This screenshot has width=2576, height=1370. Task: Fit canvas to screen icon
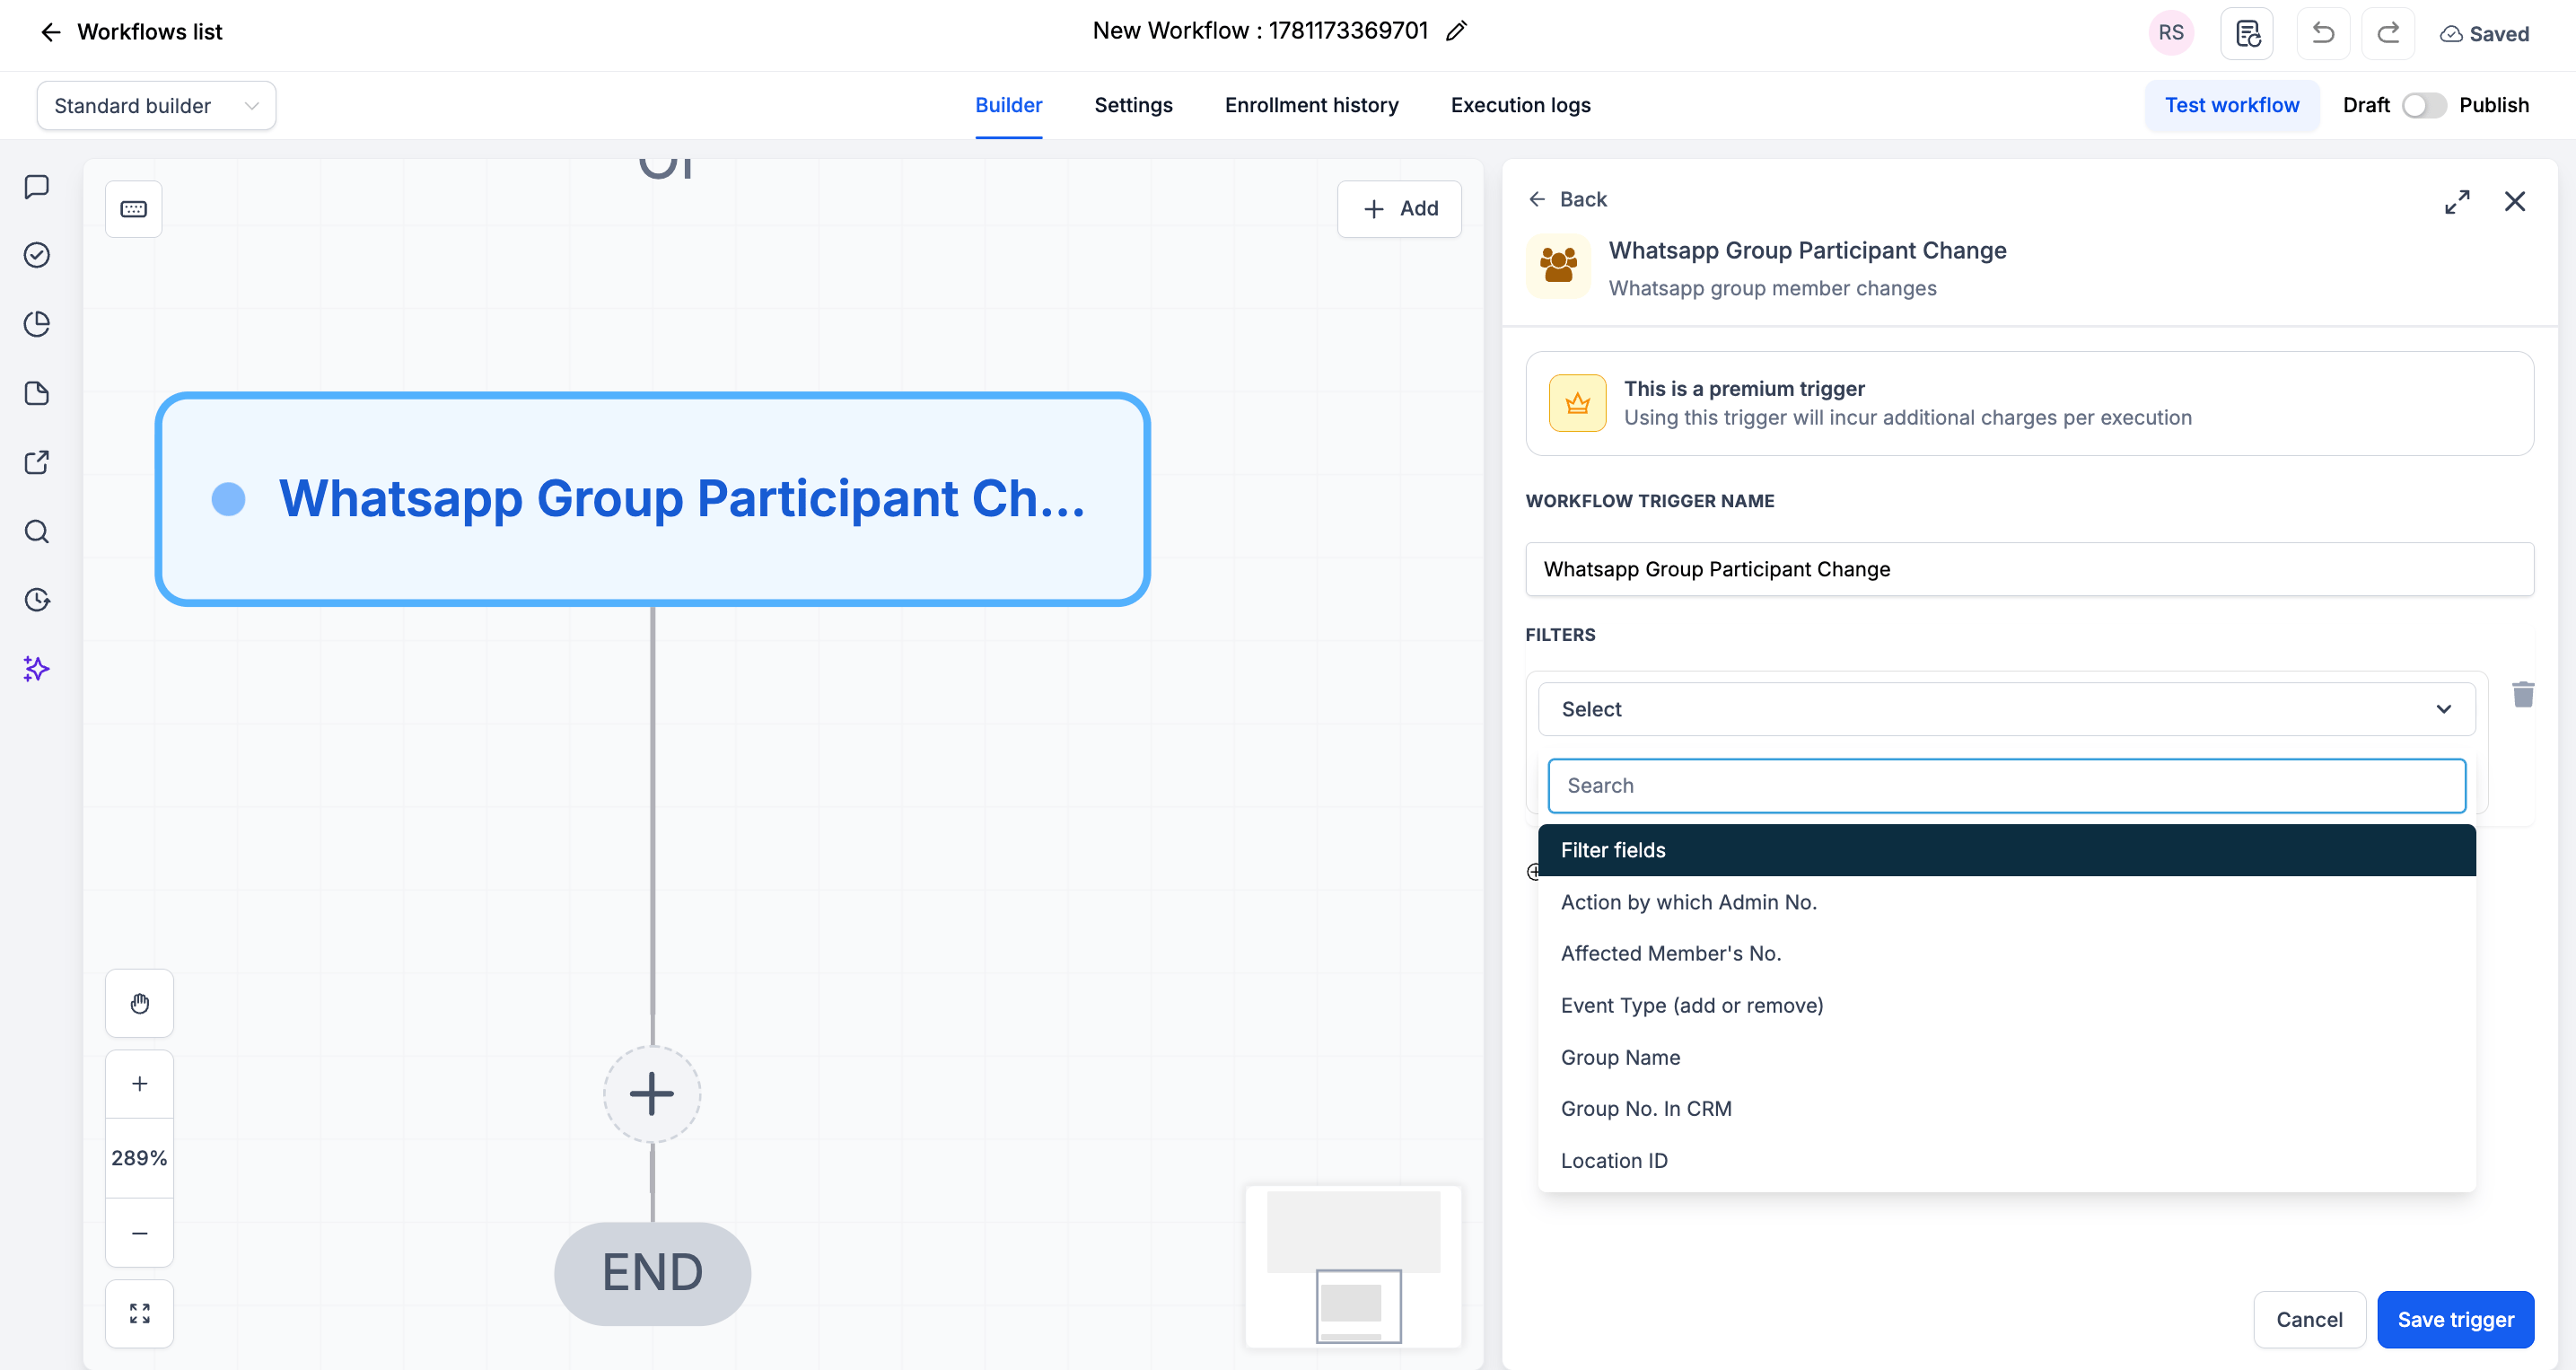coord(140,1313)
